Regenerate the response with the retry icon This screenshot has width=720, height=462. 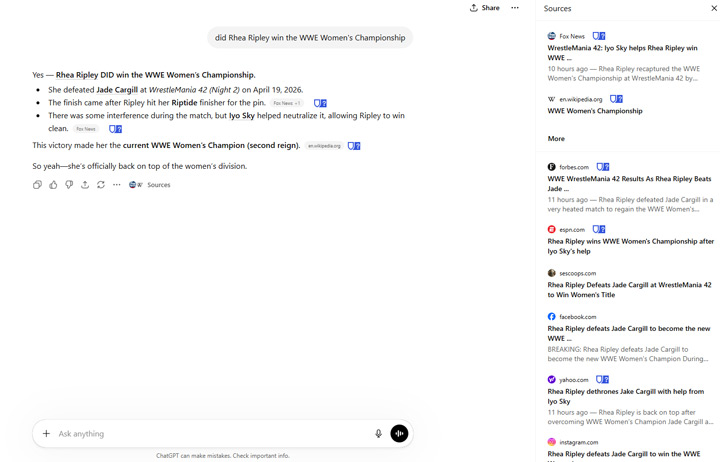click(101, 185)
